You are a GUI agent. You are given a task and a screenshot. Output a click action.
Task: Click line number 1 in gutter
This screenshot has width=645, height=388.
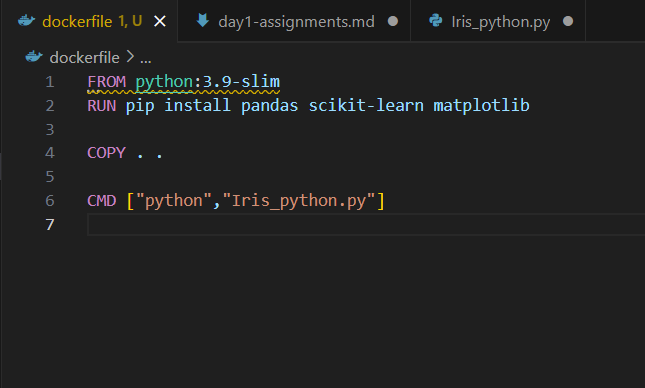(50, 82)
